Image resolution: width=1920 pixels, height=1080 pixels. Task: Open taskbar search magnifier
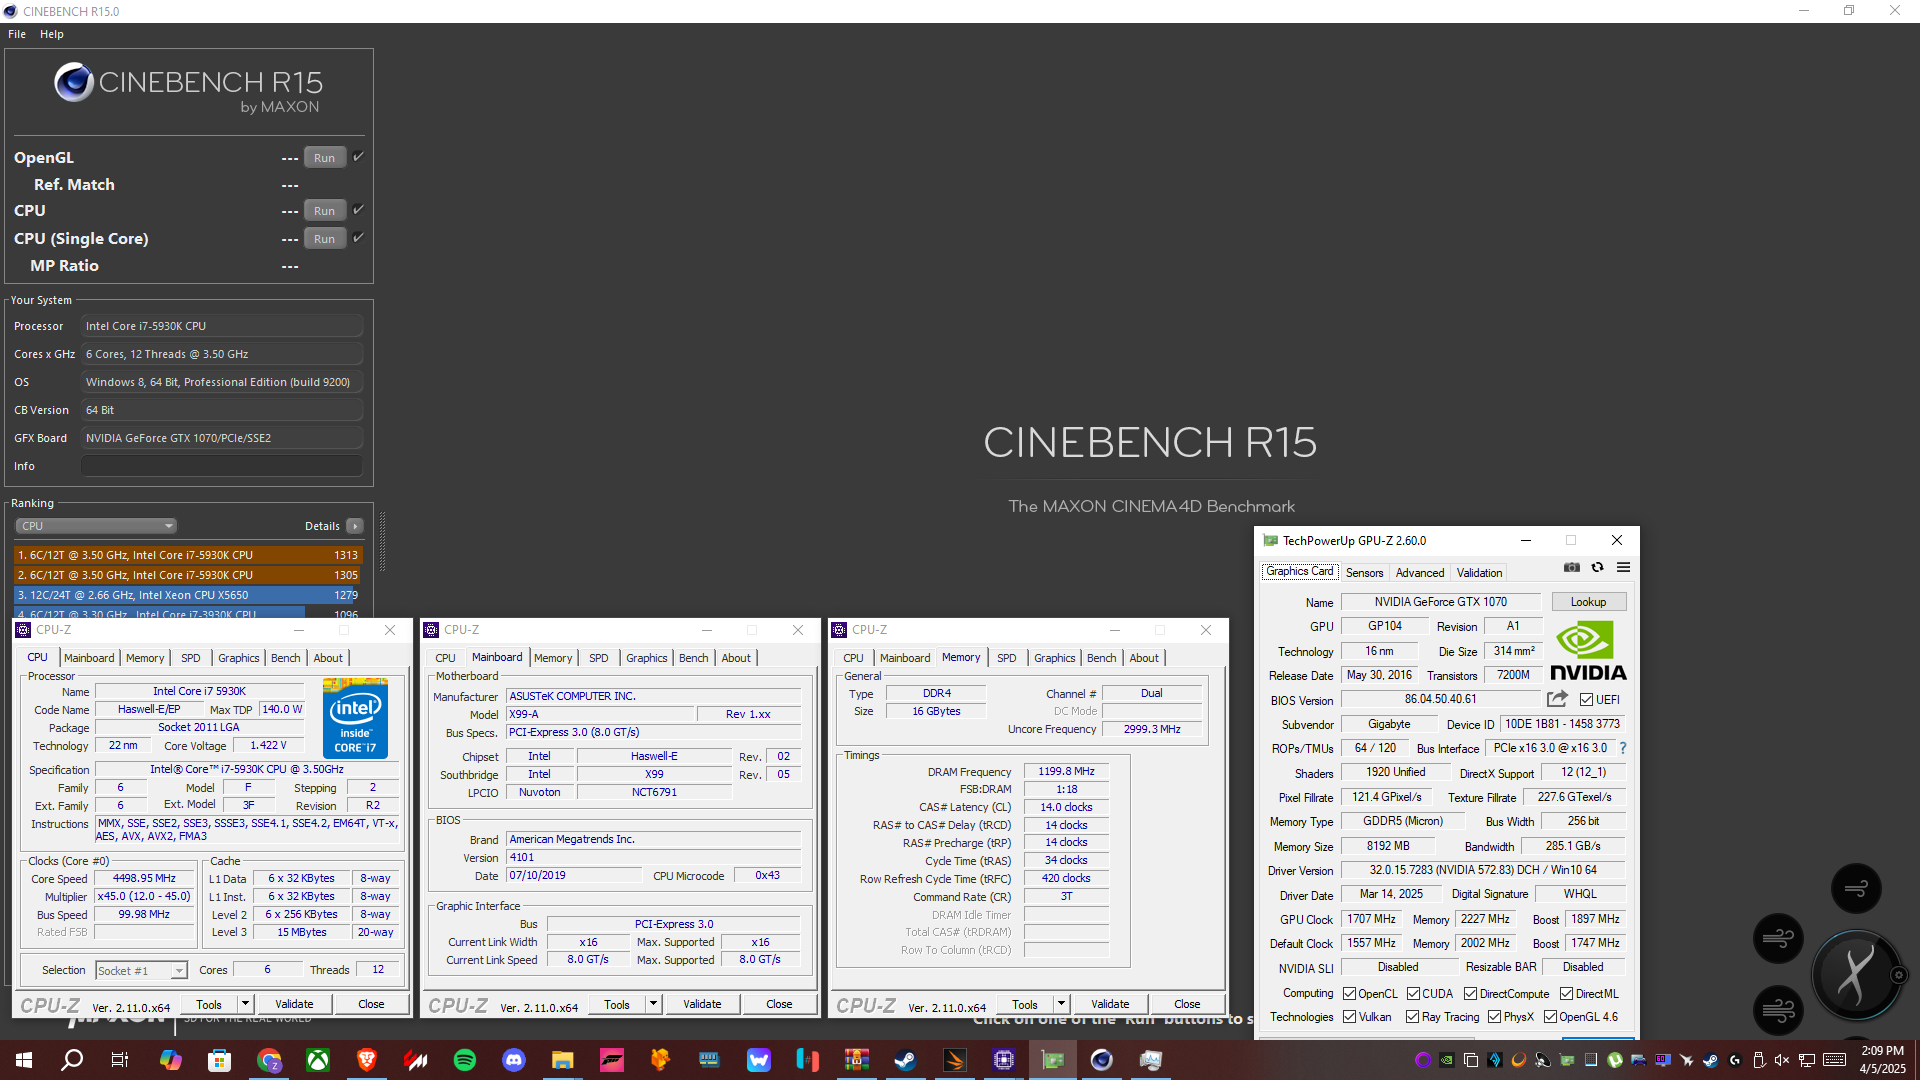72,1060
